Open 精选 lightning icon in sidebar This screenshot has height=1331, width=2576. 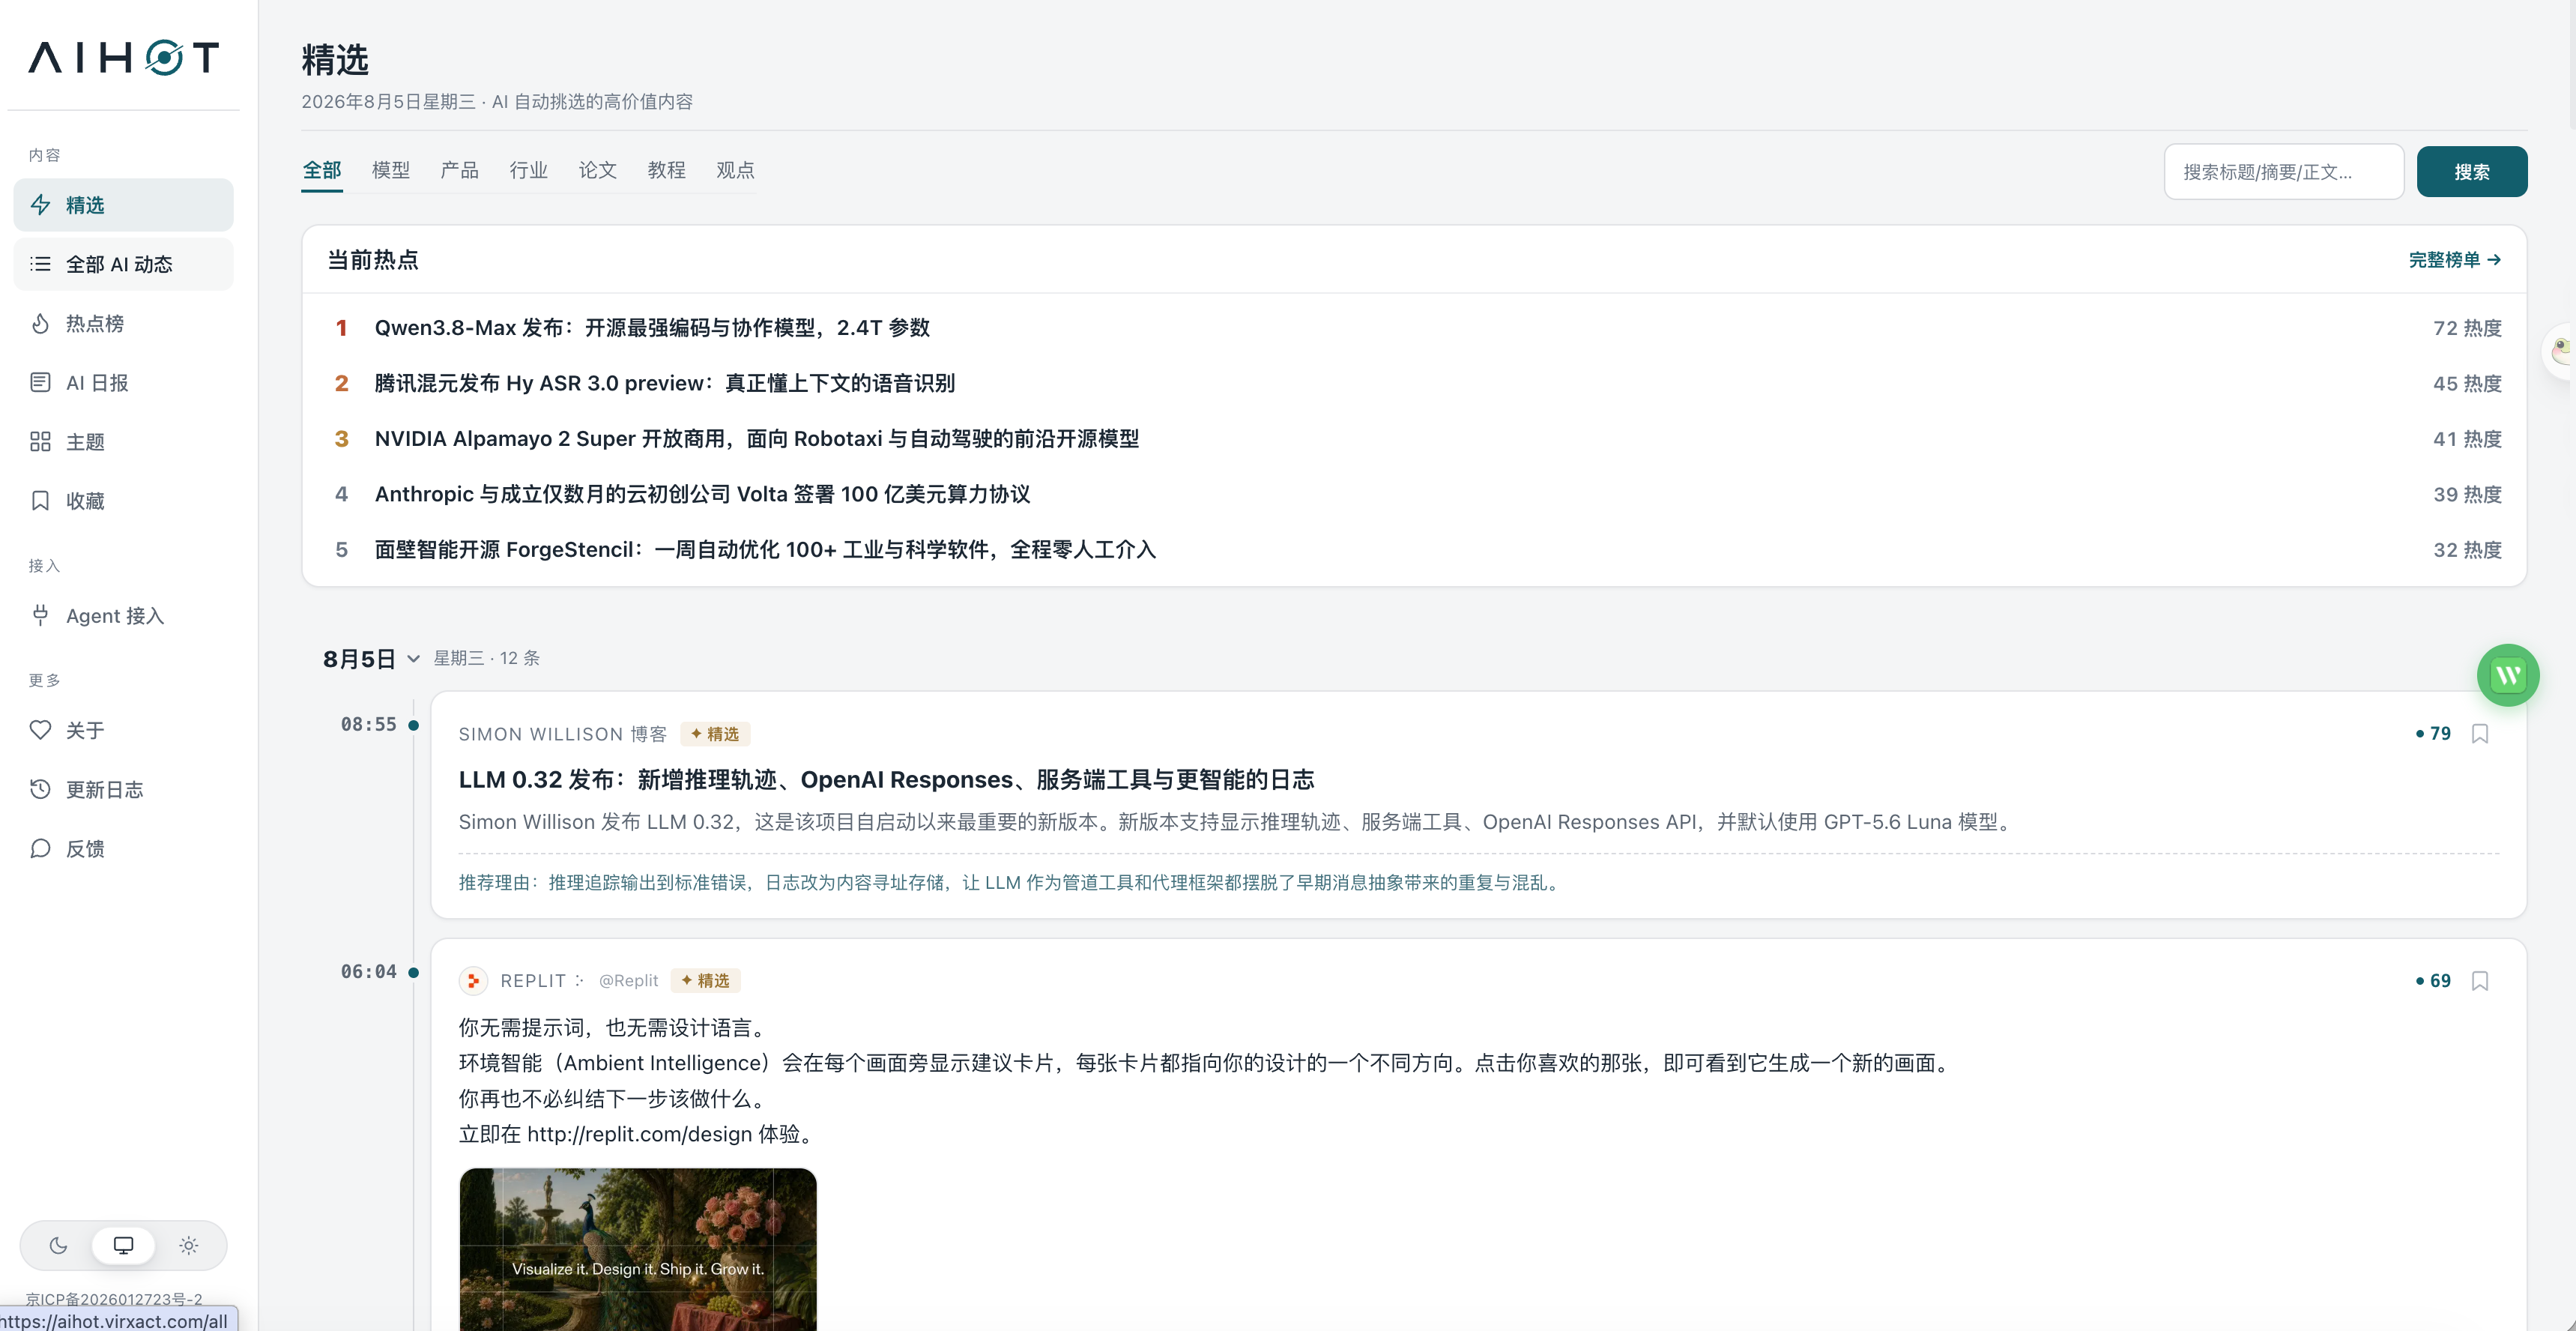(40, 205)
